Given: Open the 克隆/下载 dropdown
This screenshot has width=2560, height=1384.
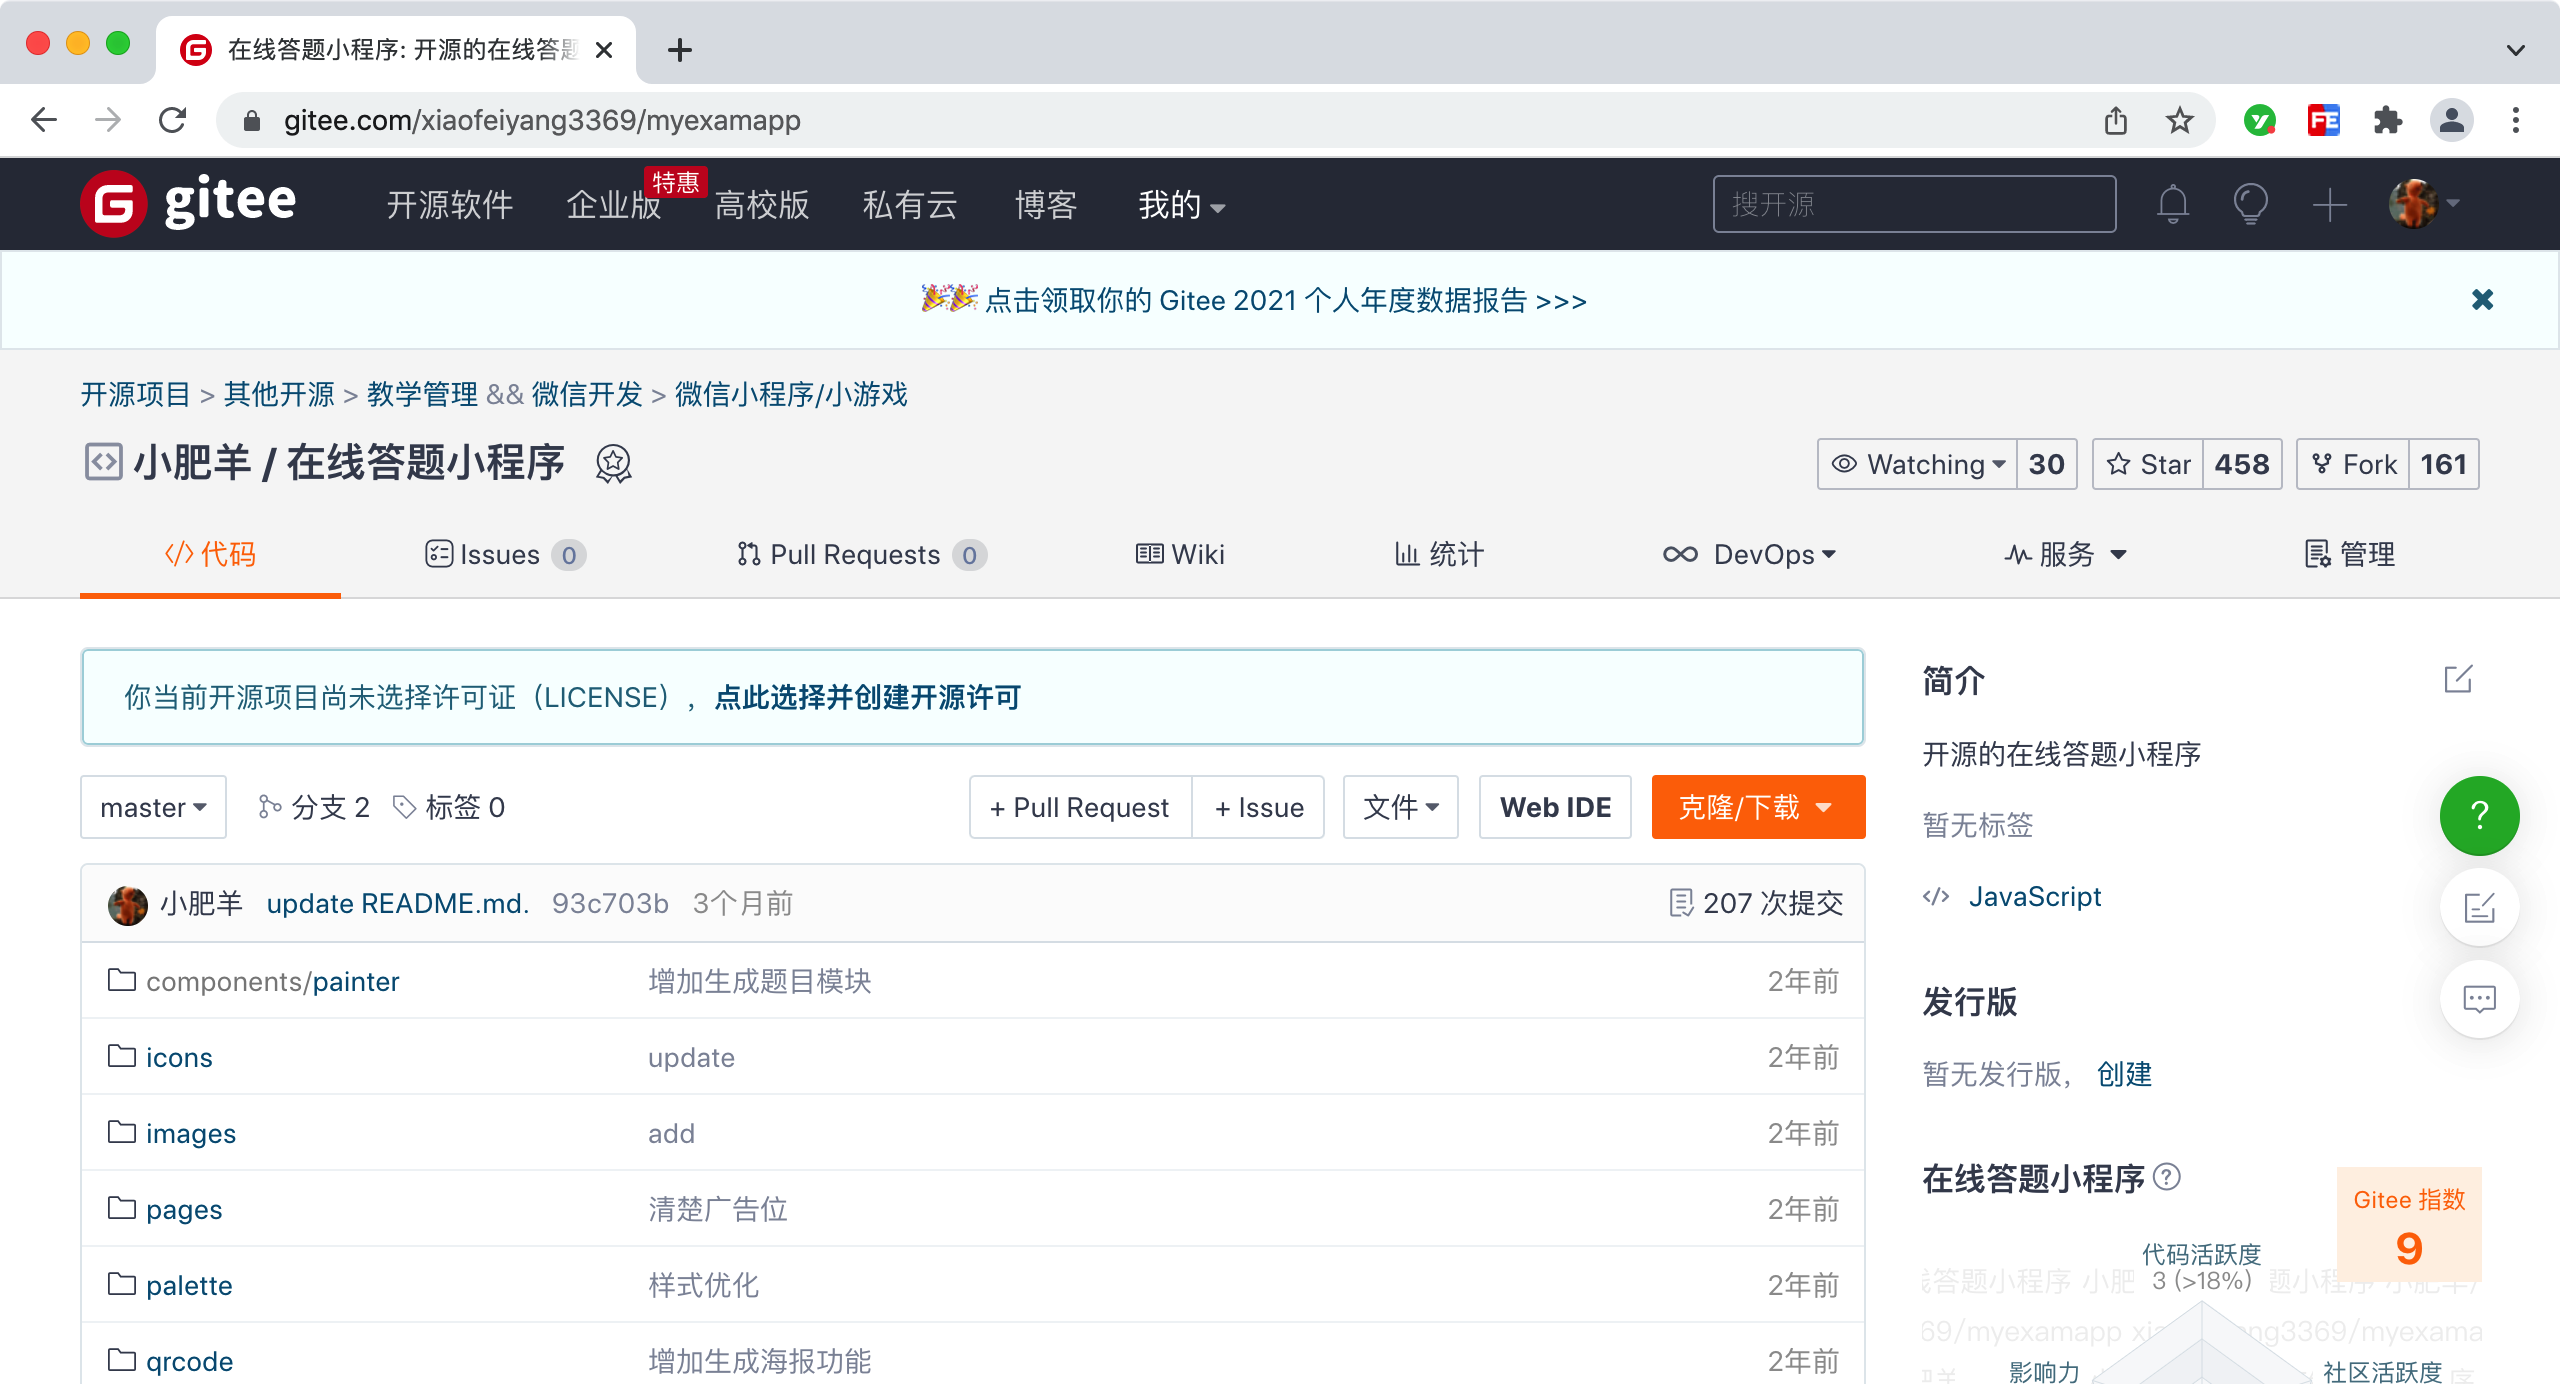Looking at the screenshot, I should pos(1757,807).
